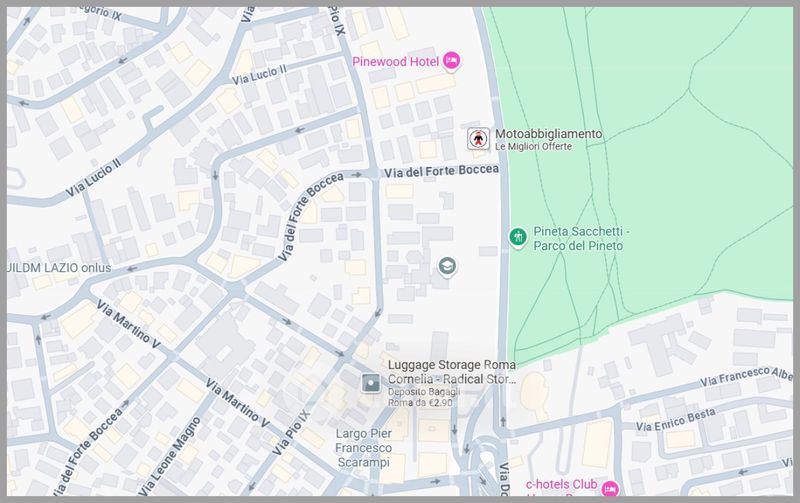Click the pink Pinewood Hotel lodging icon

coord(451,61)
